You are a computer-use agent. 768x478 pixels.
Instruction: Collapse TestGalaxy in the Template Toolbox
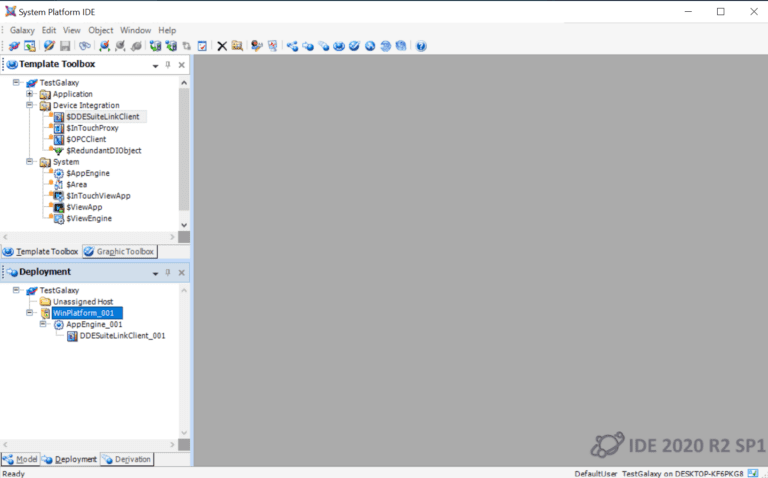coord(16,82)
